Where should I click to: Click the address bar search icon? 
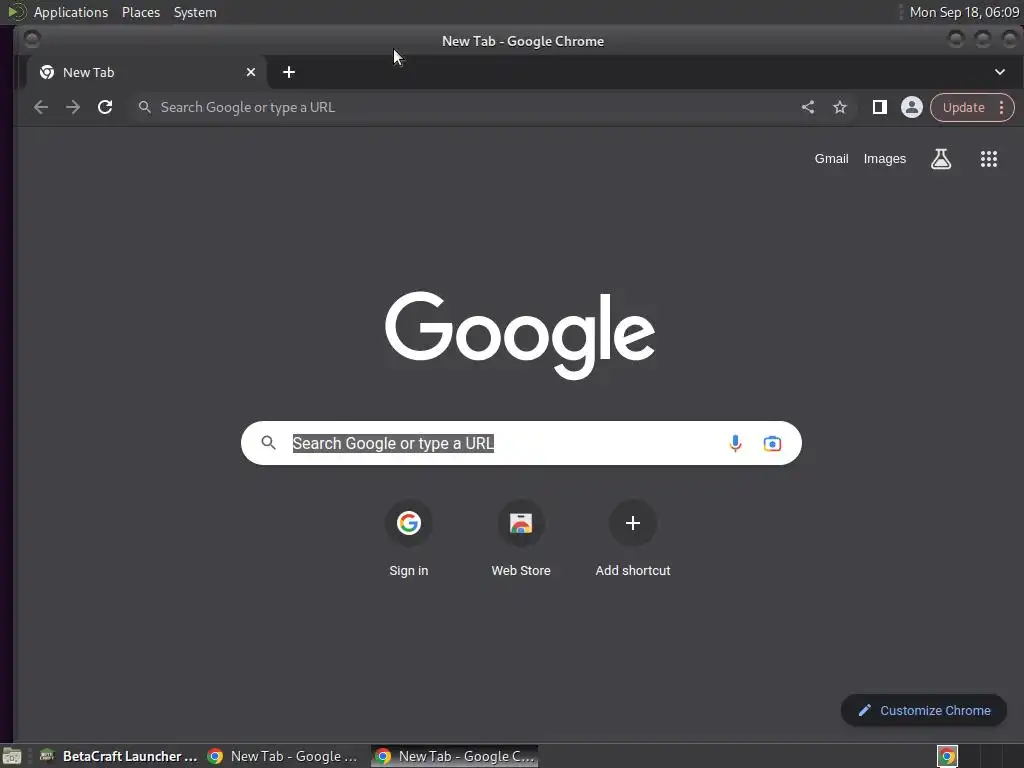(145, 107)
